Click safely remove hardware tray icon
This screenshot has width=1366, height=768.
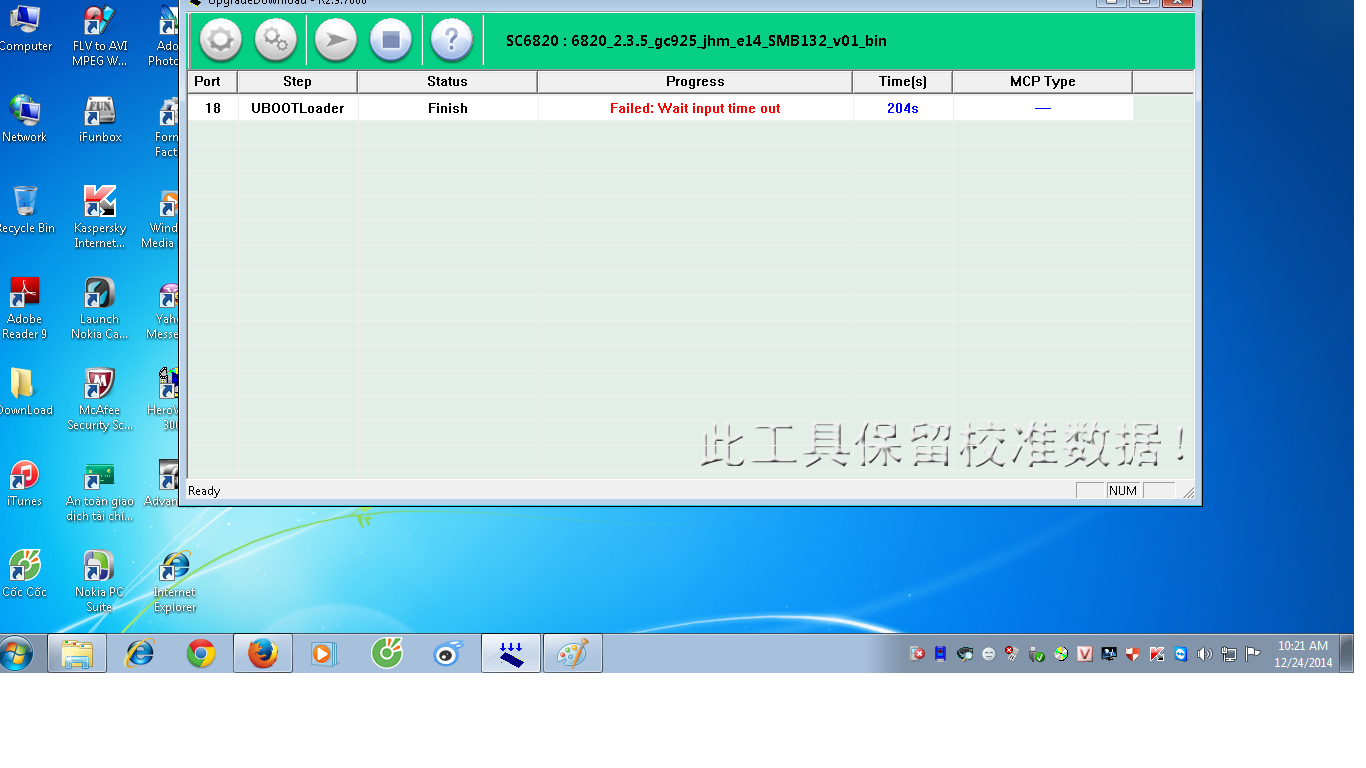tap(1037, 654)
